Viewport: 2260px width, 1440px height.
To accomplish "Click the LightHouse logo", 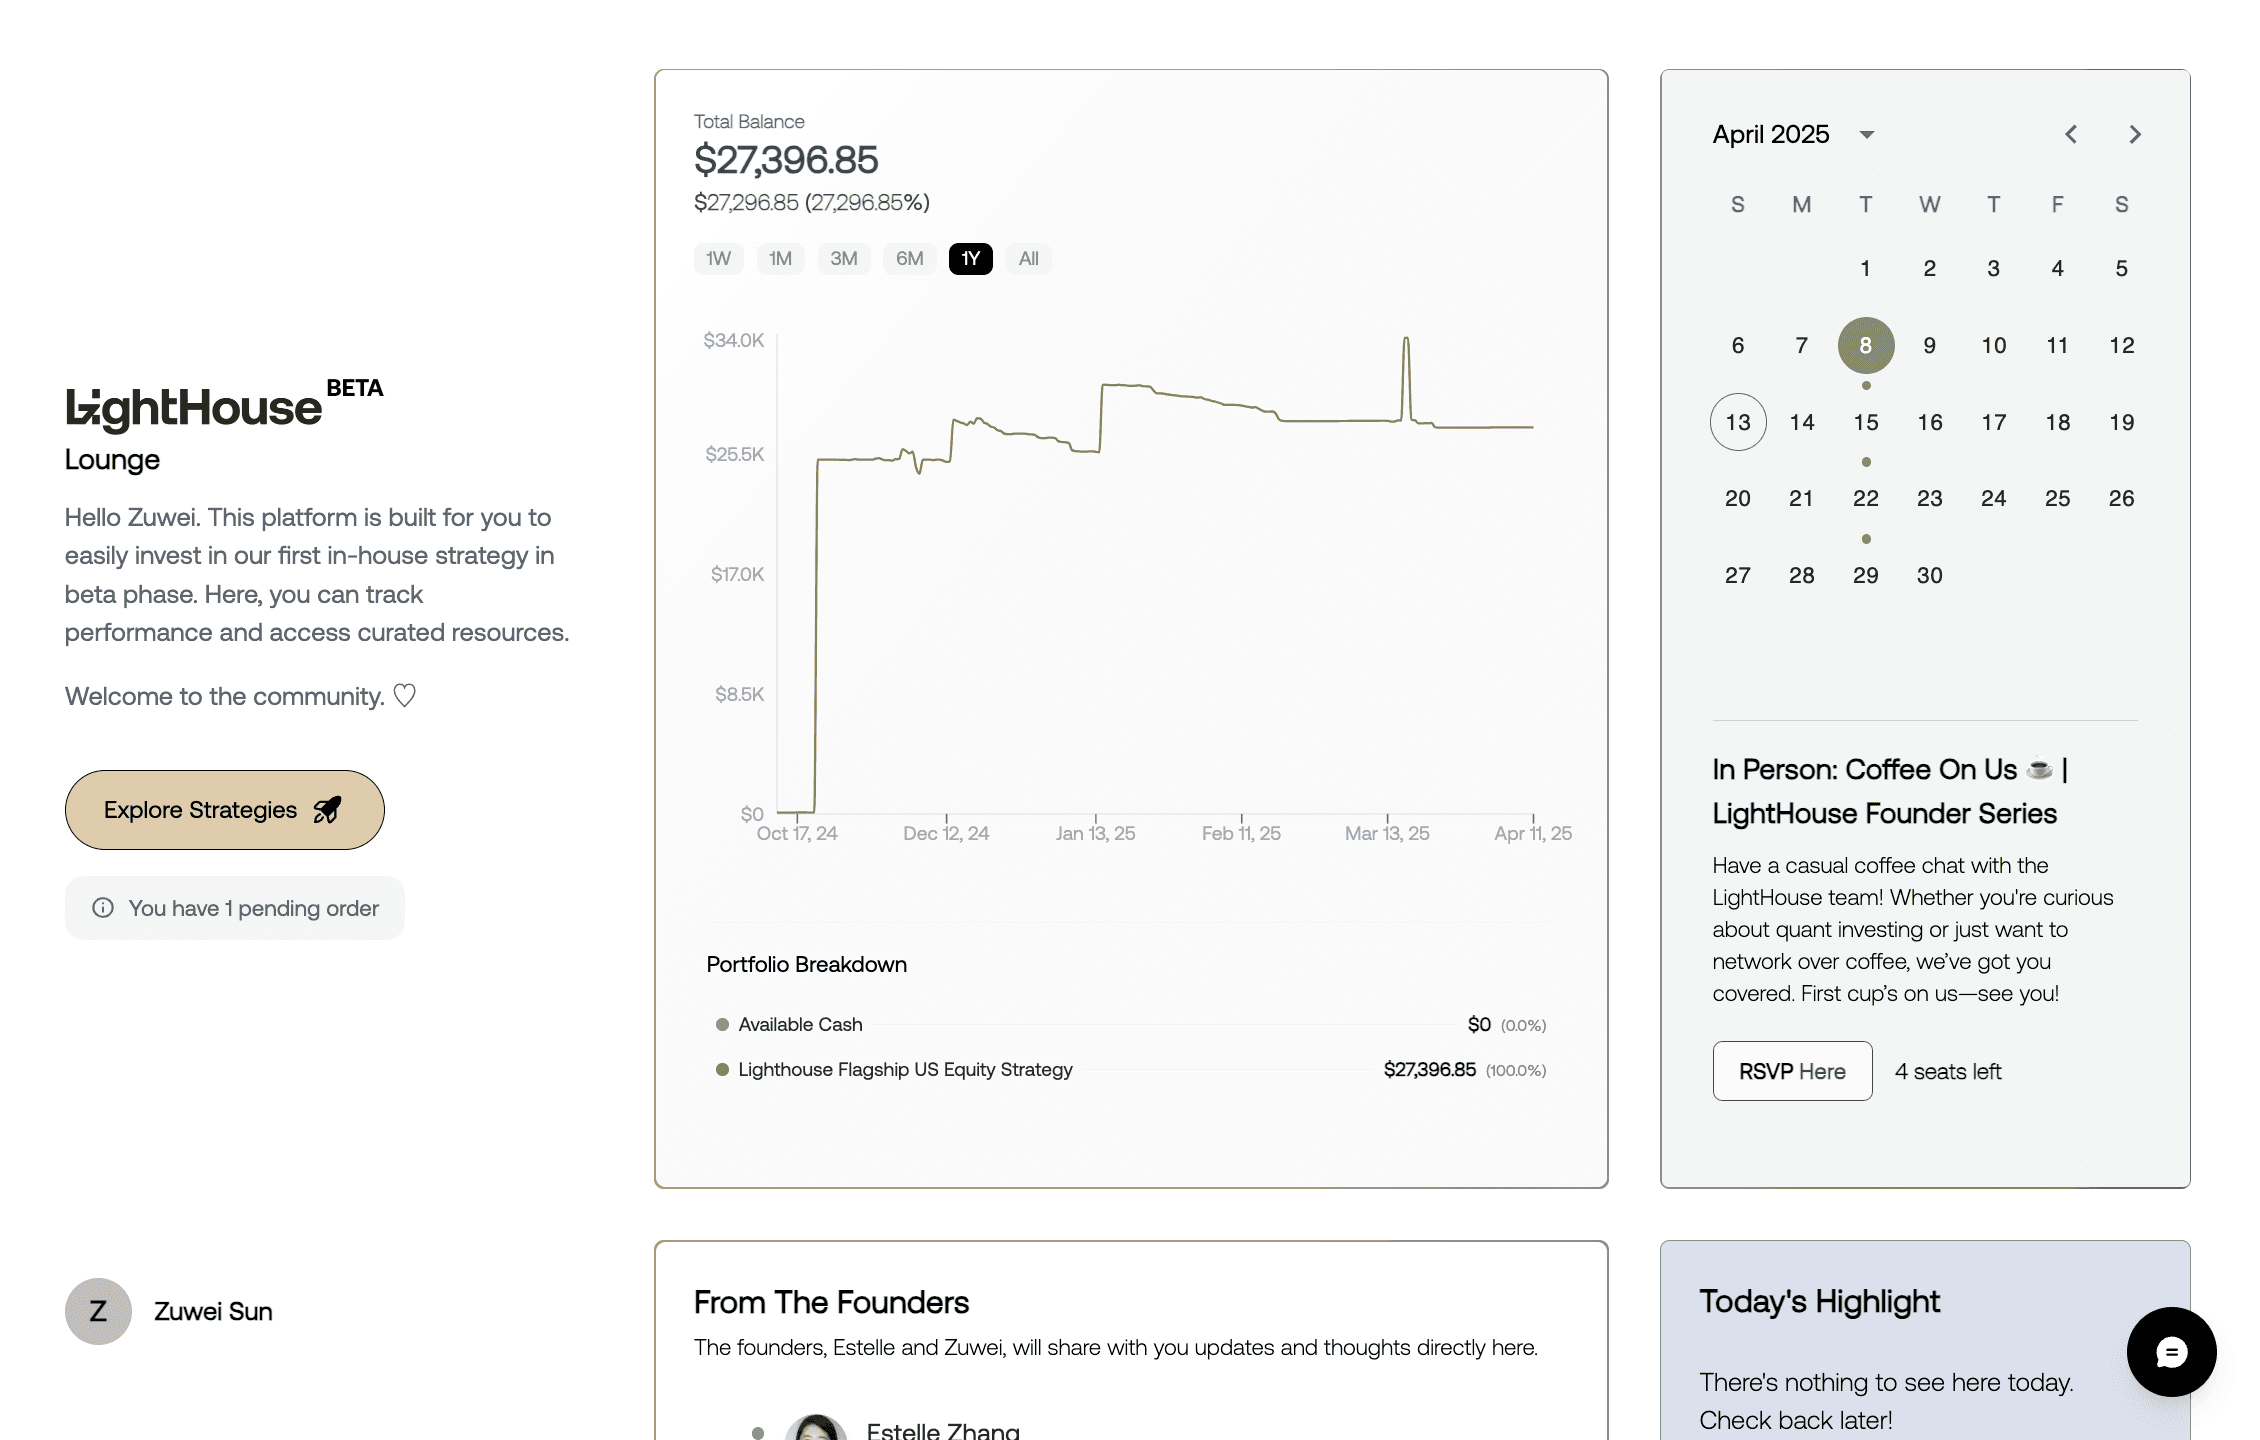I will 194,408.
